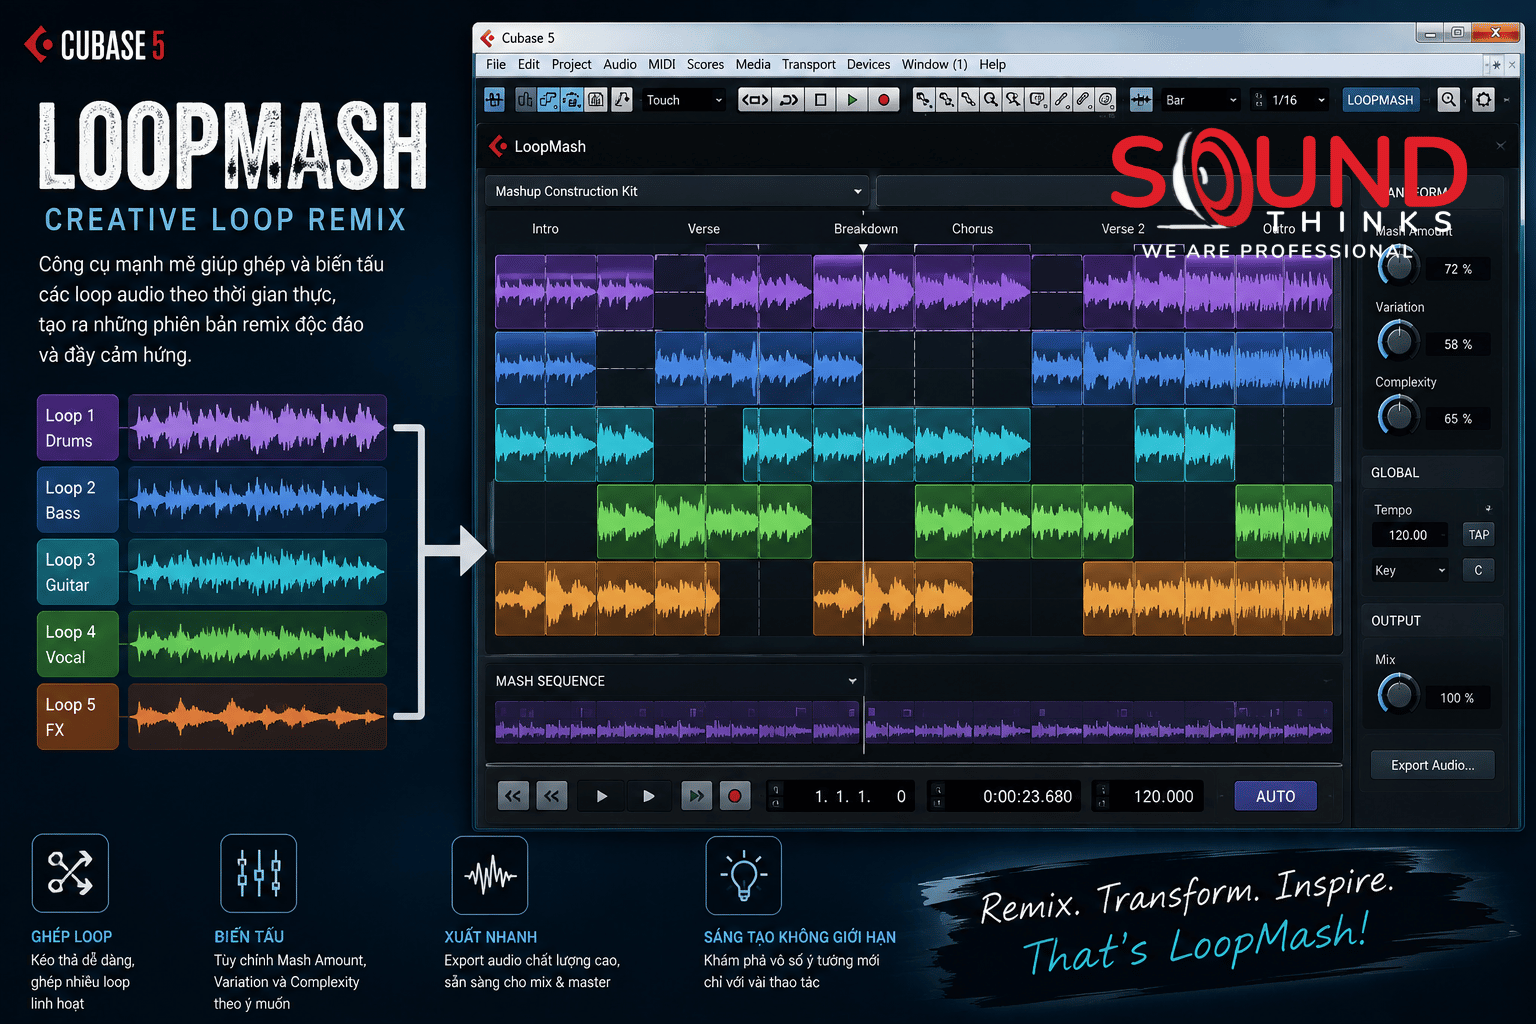Click the Mix output knob
The width and height of the screenshot is (1536, 1024).
[1398, 693]
